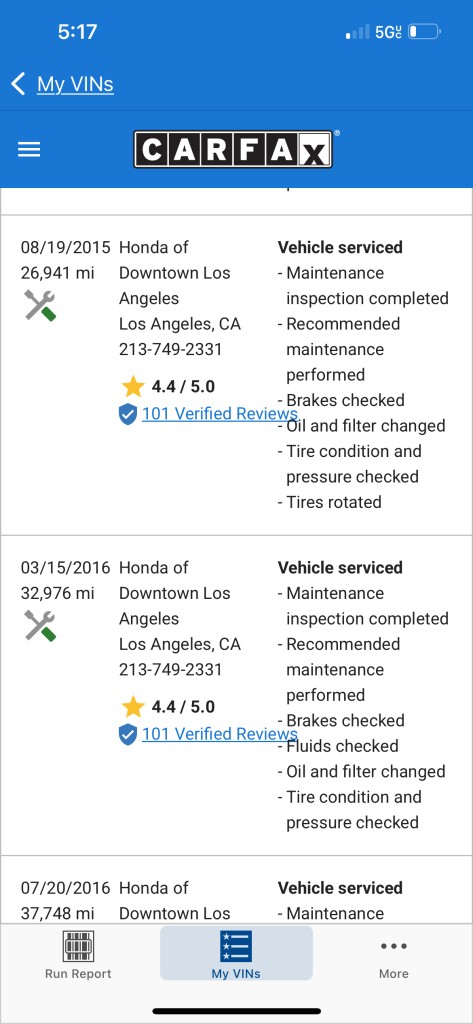Image resolution: width=473 pixels, height=1024 pixels.
Task: Open the hamburger menu icon
Action: tap(29, 150)
